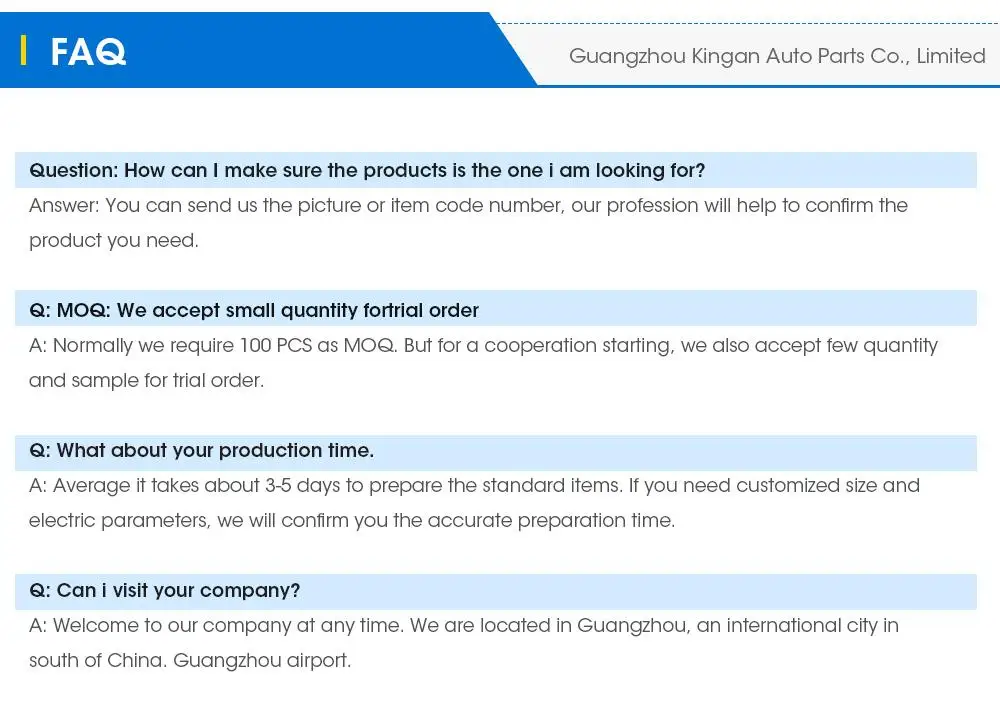Click the FAQ heading title
Viewport: 1000px width, 722px height.
[x=88, y=51]
